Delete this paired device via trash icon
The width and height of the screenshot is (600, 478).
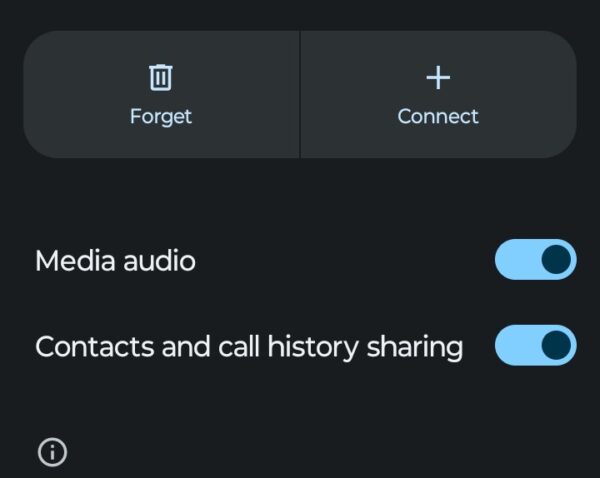161,77
